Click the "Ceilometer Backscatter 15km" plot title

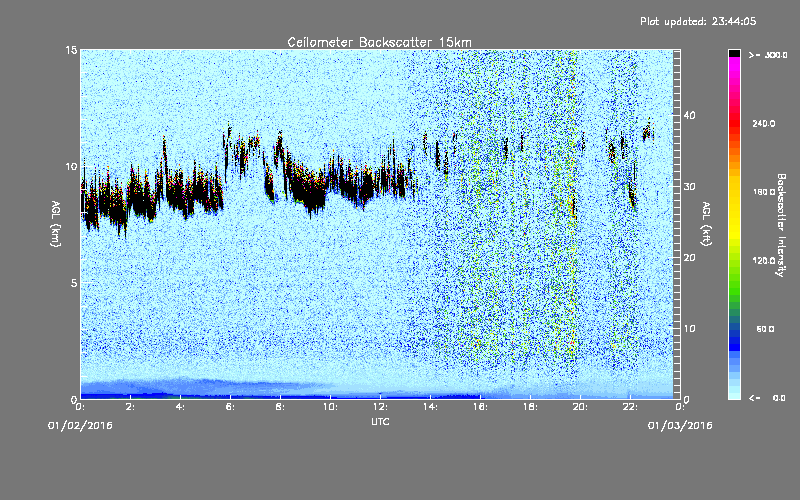(x=379, y=42)
